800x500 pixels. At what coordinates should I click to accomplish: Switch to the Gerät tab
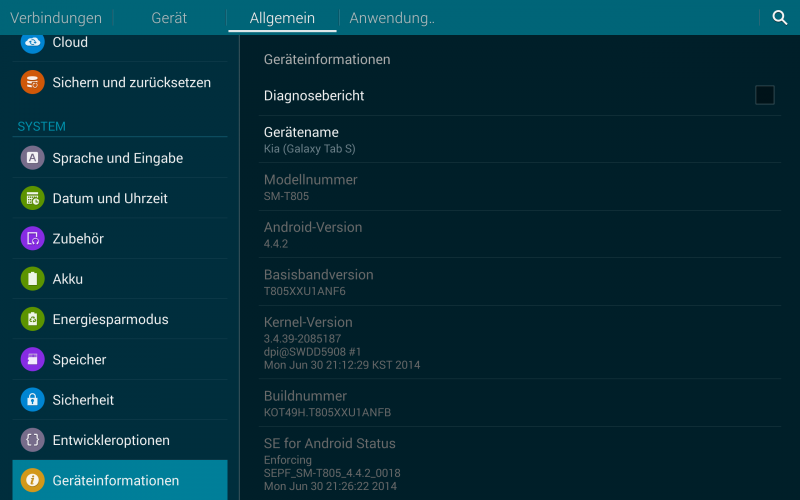[169, 18]
